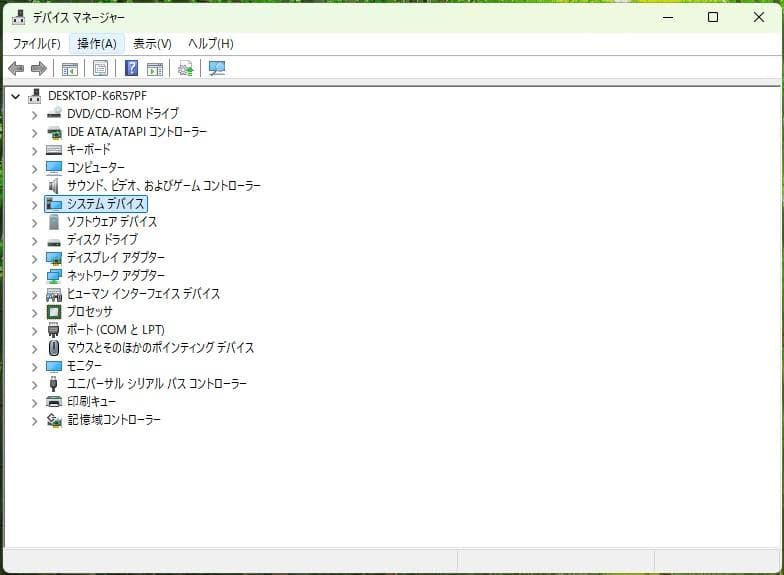The height and width of the screenshot is (575, 784).
Task: Click the モニター category icon
Action: tap(54, 366)
